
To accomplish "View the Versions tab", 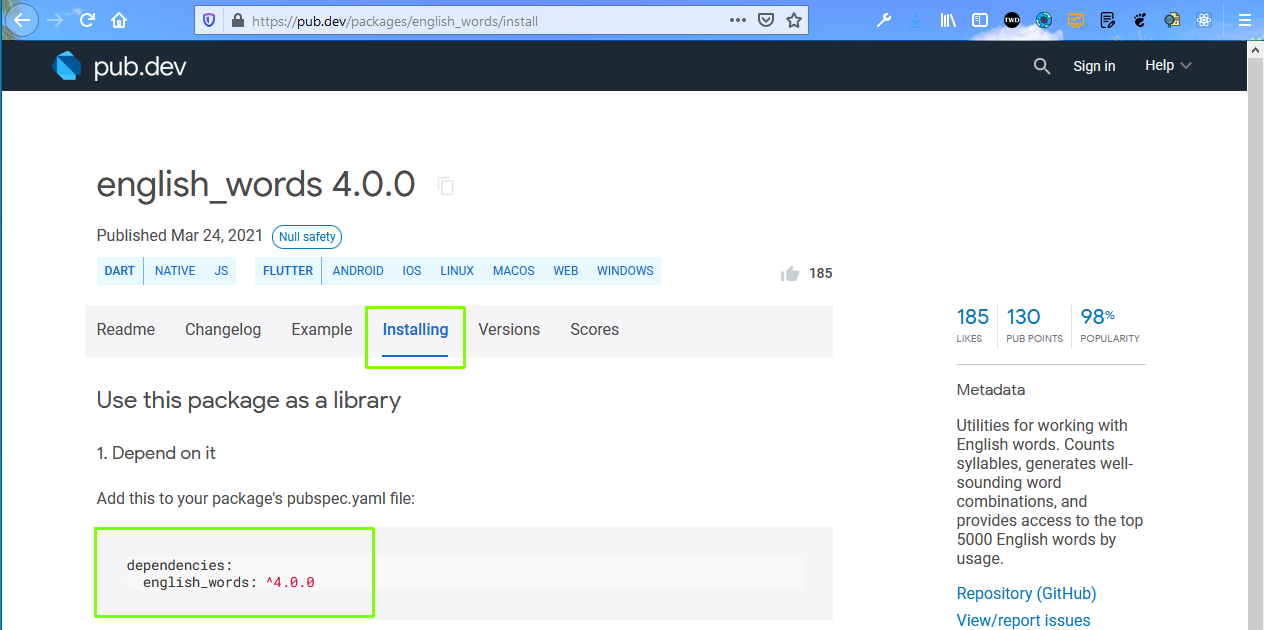I will coord(509,330).
